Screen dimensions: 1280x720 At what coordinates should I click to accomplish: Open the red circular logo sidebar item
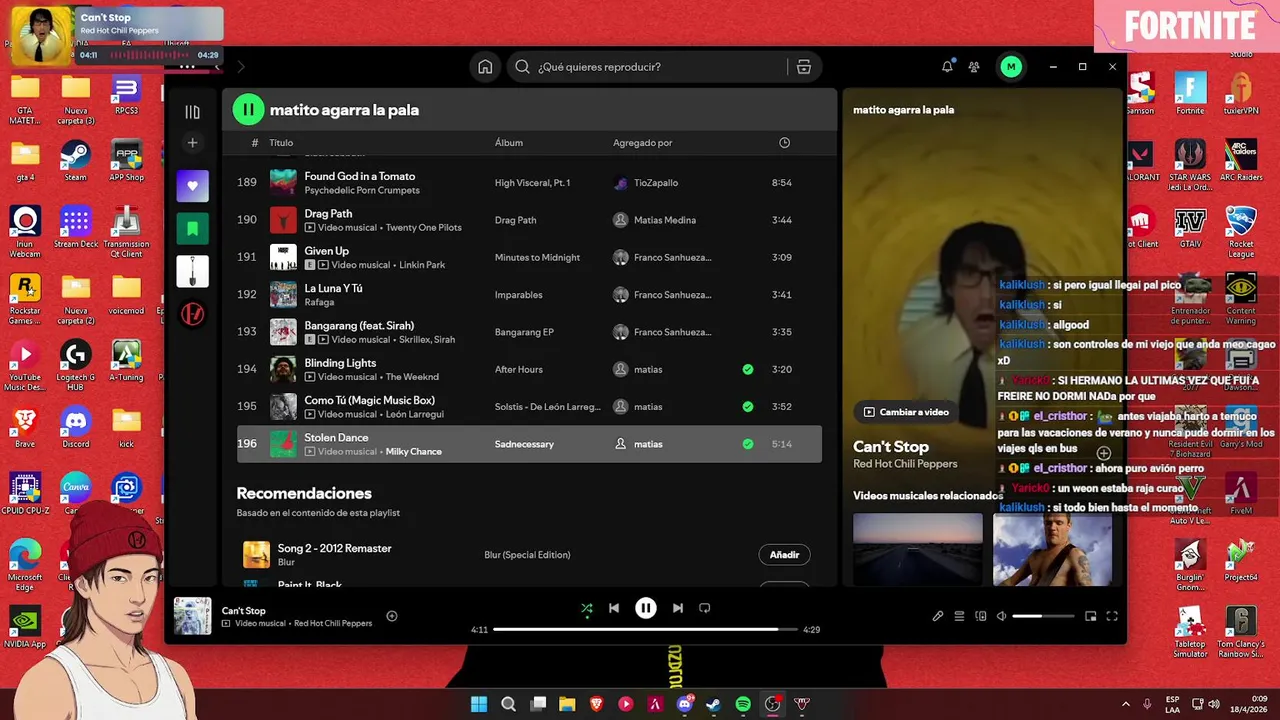coord(193,313)
